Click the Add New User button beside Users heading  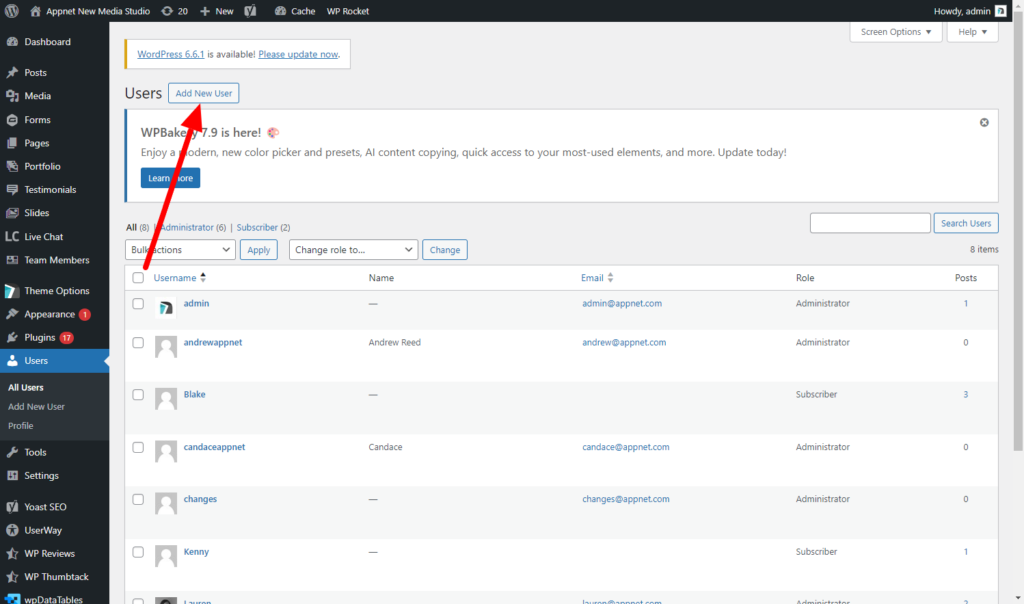[204, 93]
